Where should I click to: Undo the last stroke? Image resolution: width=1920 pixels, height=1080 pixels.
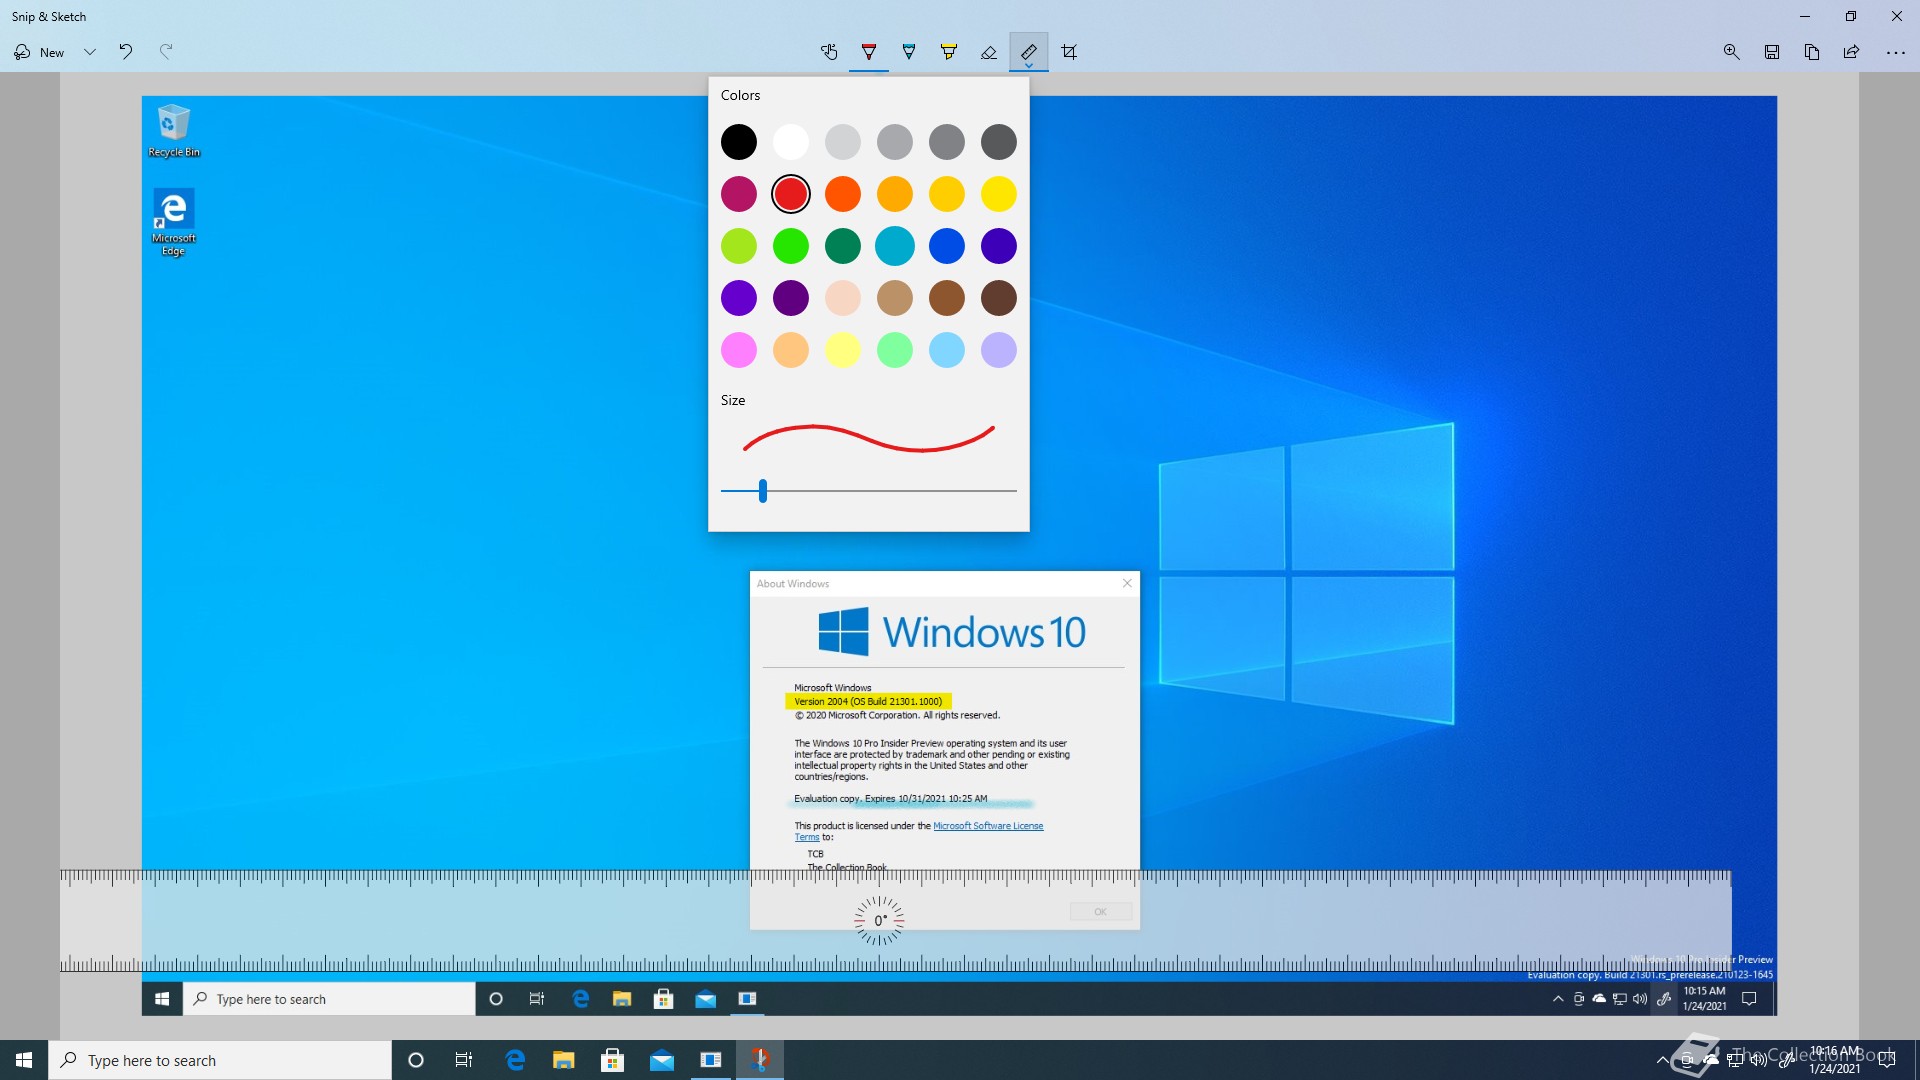click(126, 52)
